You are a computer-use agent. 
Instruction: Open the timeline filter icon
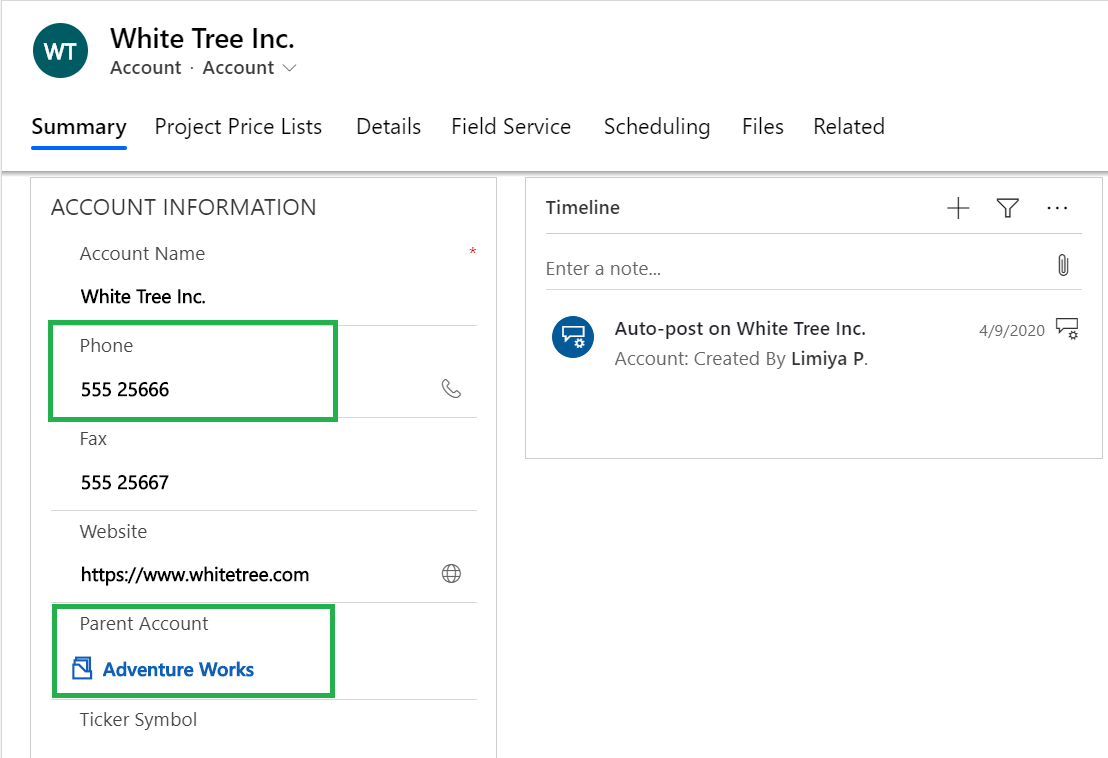(1007, 208)
